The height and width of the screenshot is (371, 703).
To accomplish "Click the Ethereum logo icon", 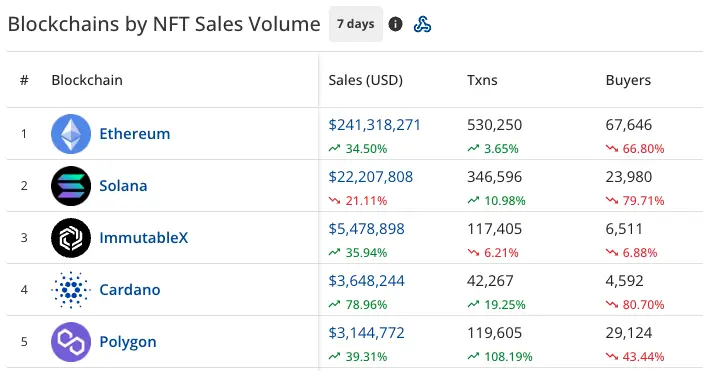I will point(71,134).
